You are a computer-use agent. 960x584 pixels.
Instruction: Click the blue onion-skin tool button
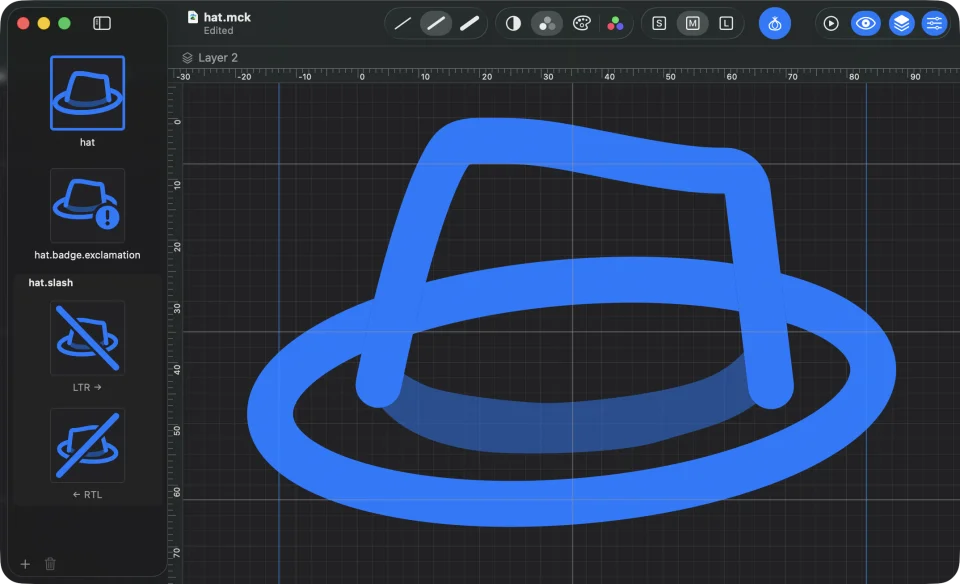774,24
